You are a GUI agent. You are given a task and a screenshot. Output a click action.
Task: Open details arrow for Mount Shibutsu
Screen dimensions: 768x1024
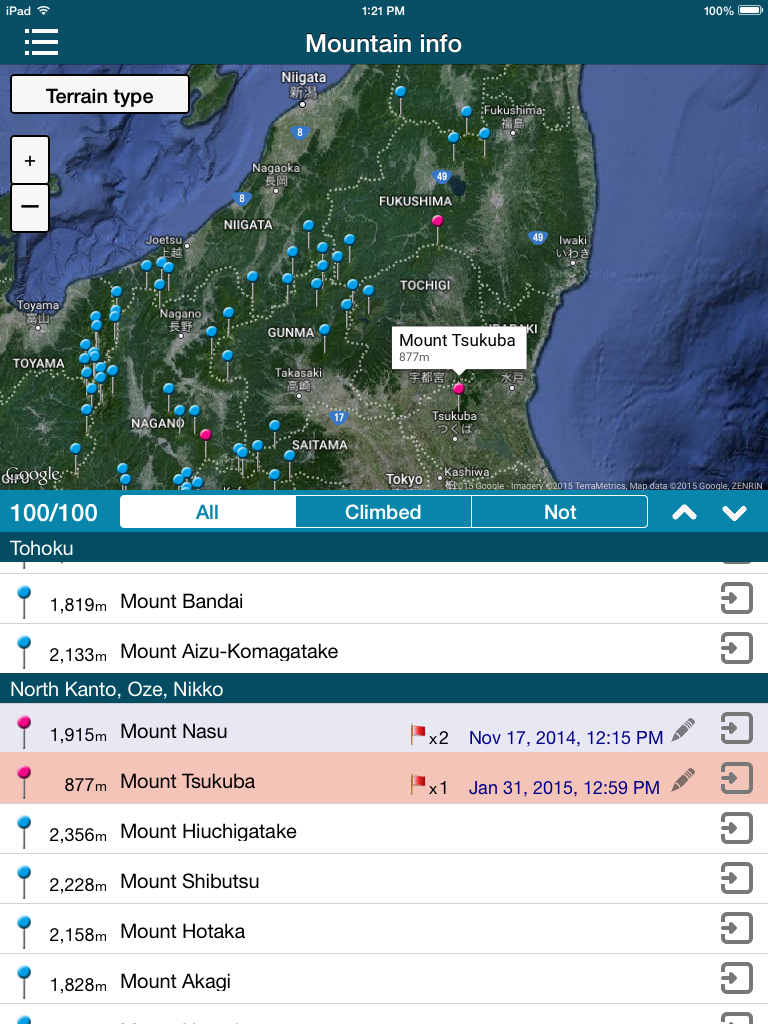tap(737, 878)
